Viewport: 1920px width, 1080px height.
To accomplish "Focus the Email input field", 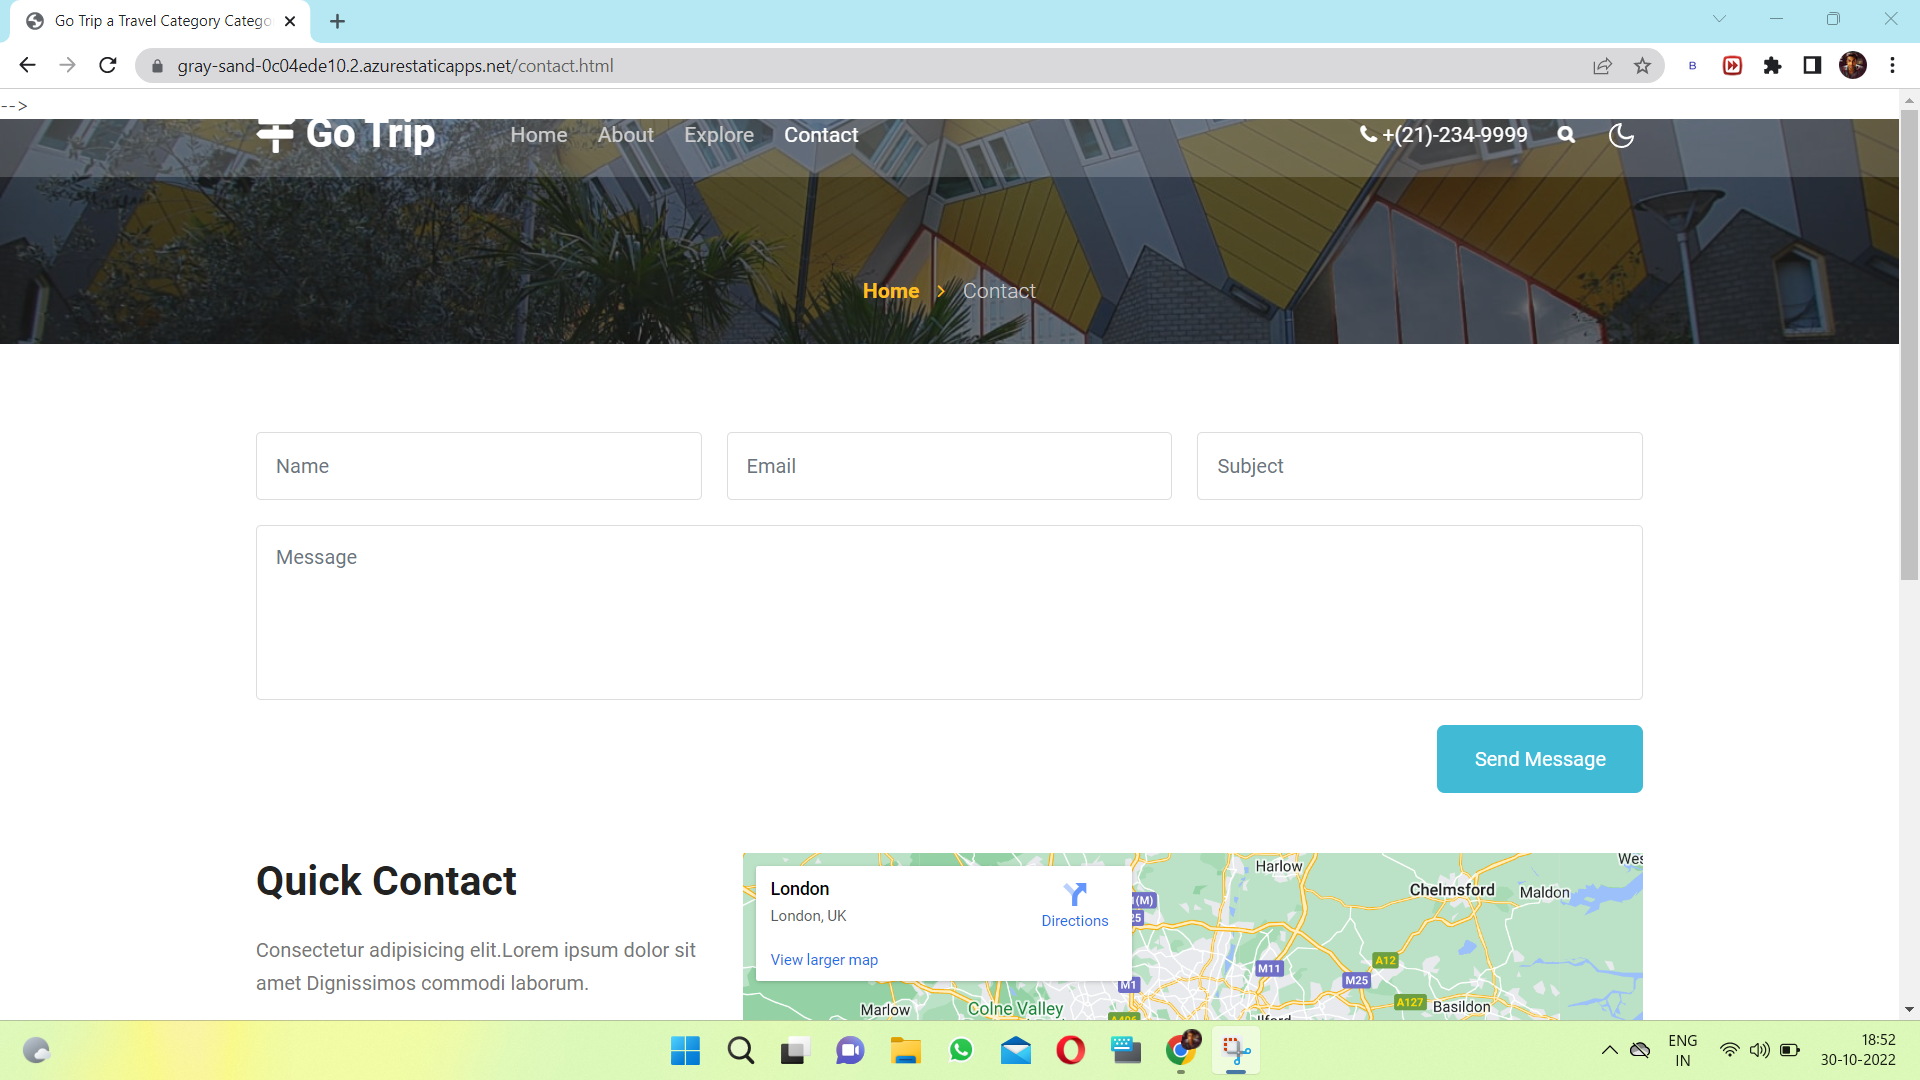I will click(949, 466).
